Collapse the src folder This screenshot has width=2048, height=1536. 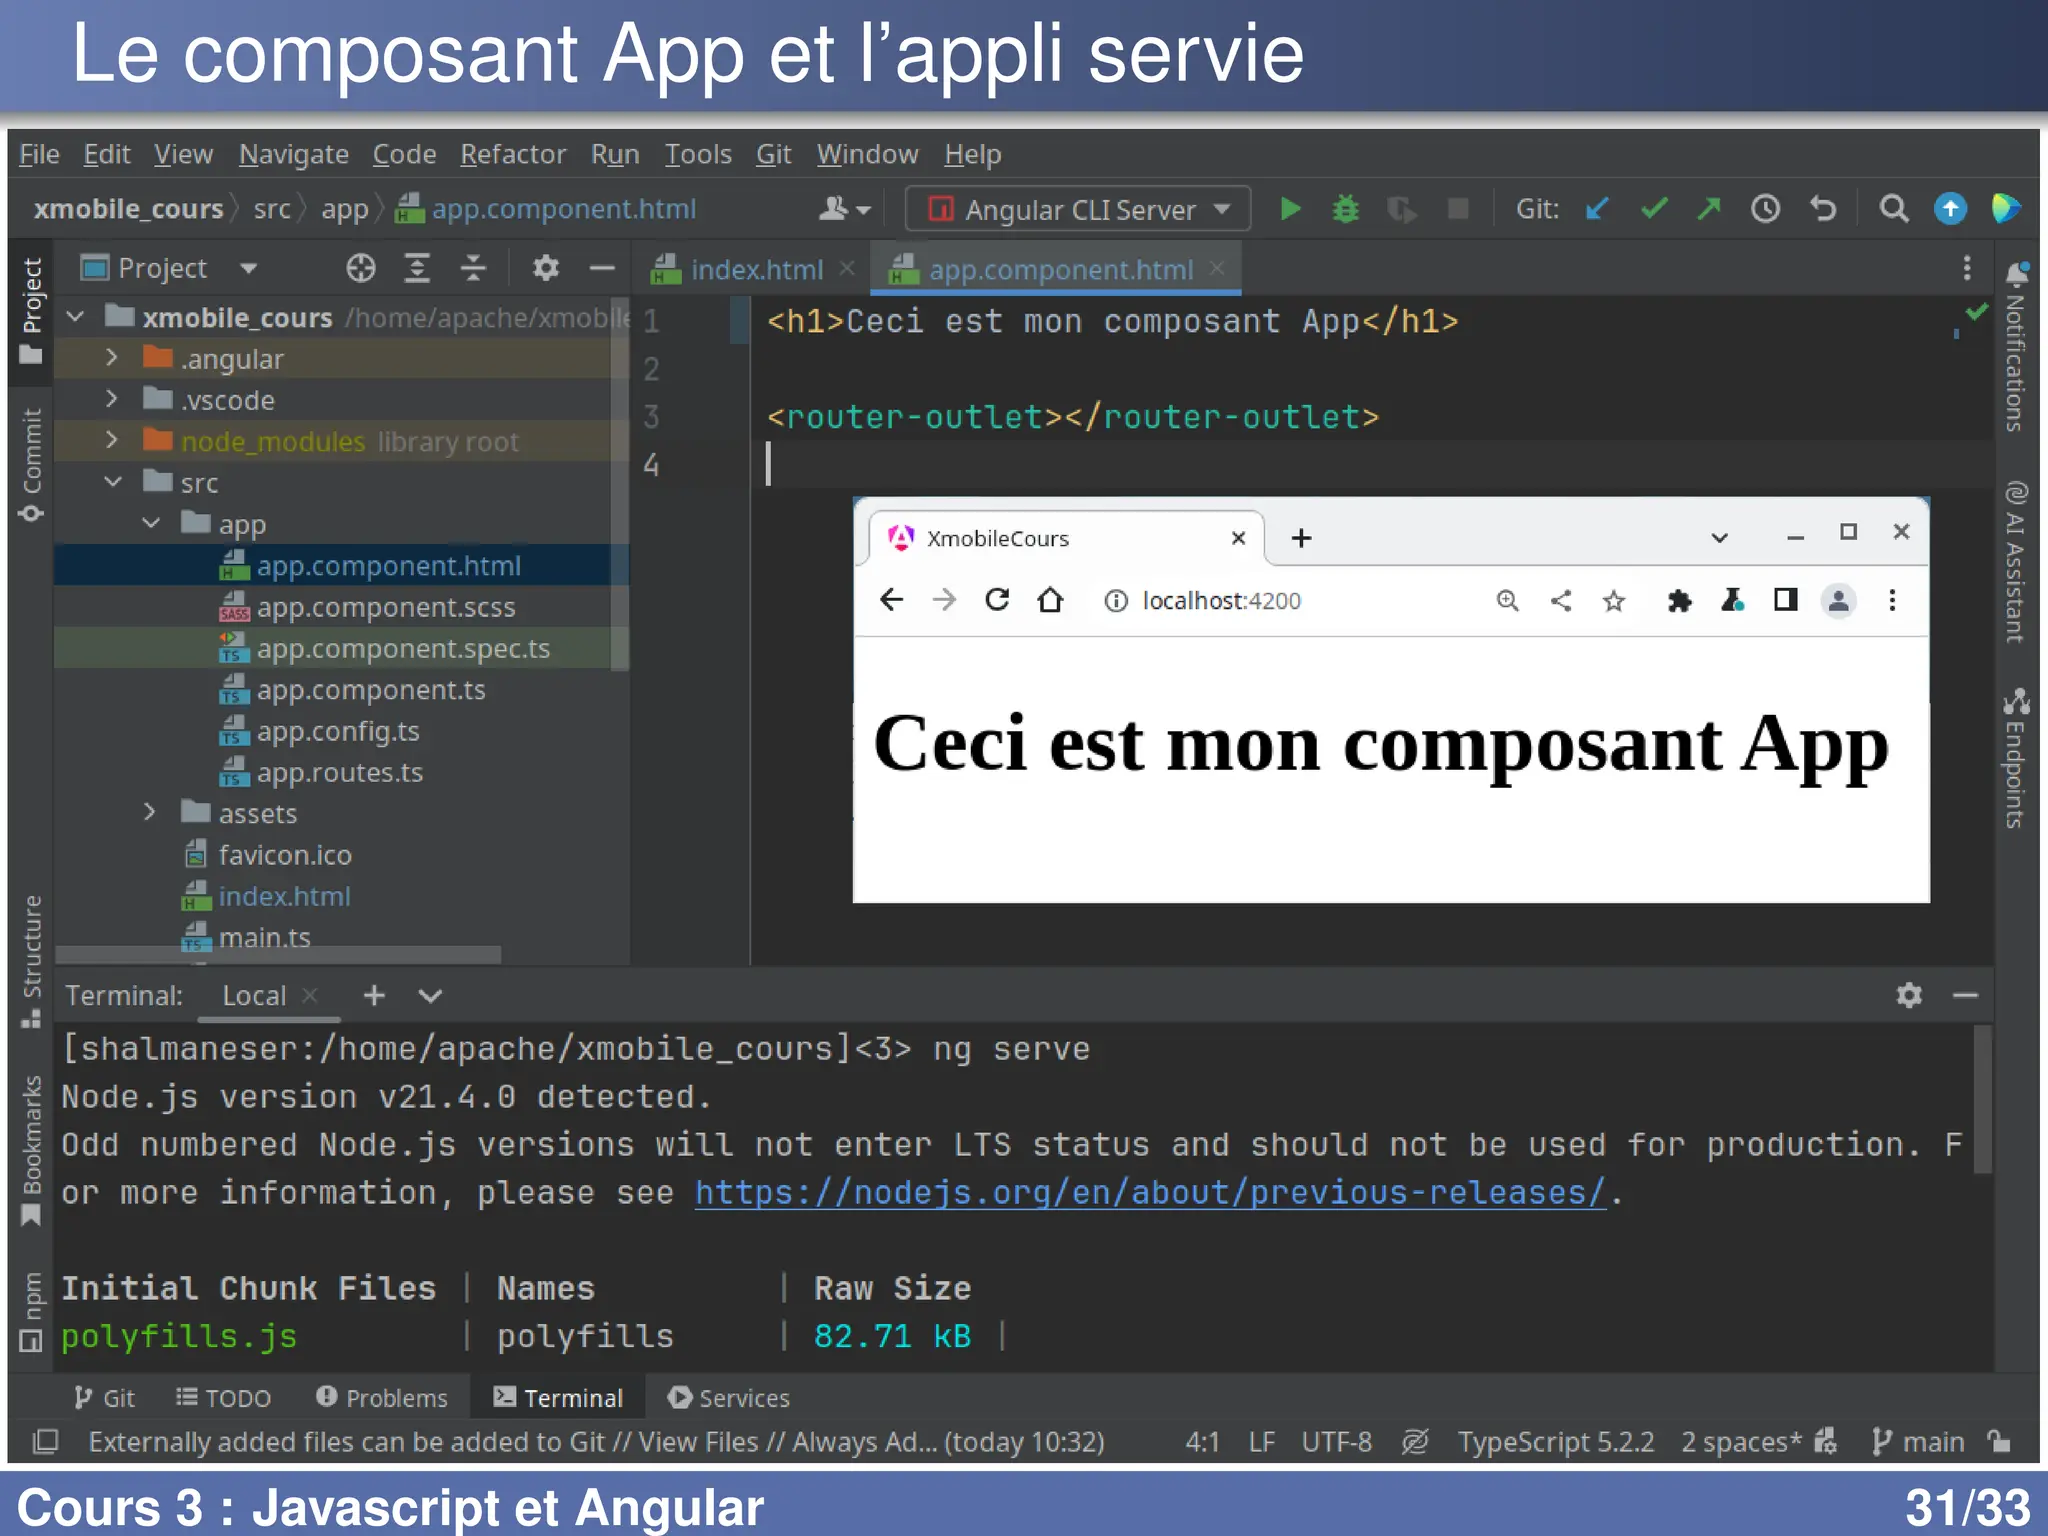113,482
